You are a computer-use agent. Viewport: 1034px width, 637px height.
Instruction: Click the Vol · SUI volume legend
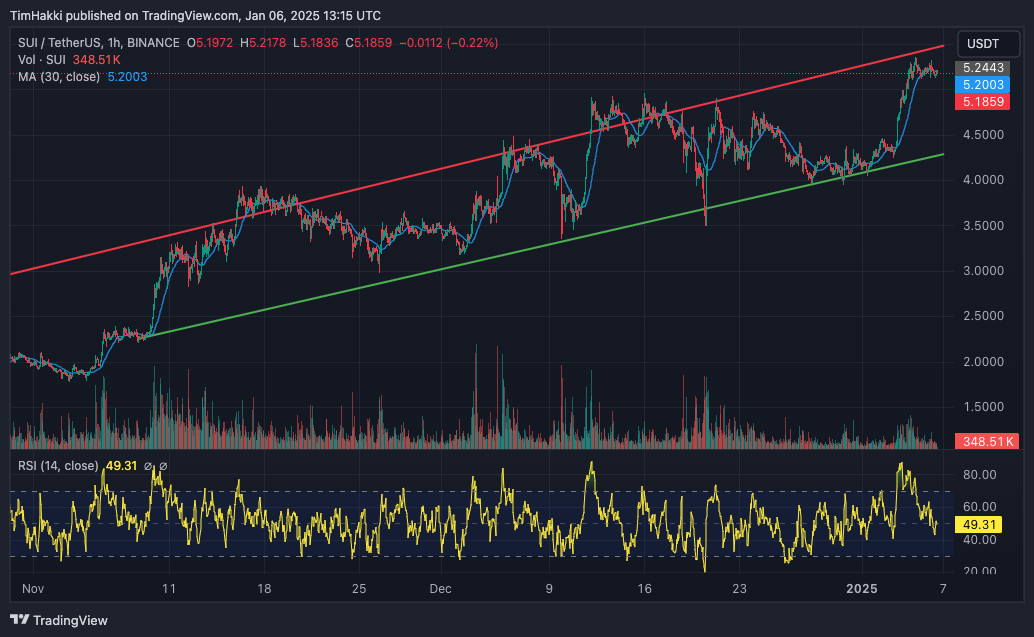tap(42, 60)
